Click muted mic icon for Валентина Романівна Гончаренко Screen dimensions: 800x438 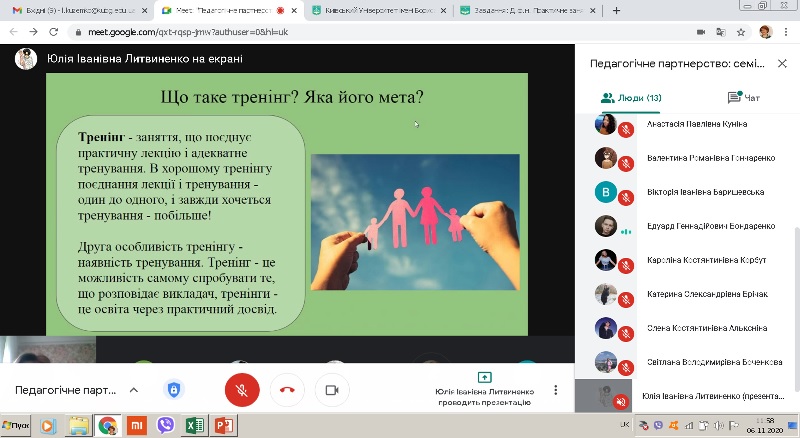tap(626, 164)
